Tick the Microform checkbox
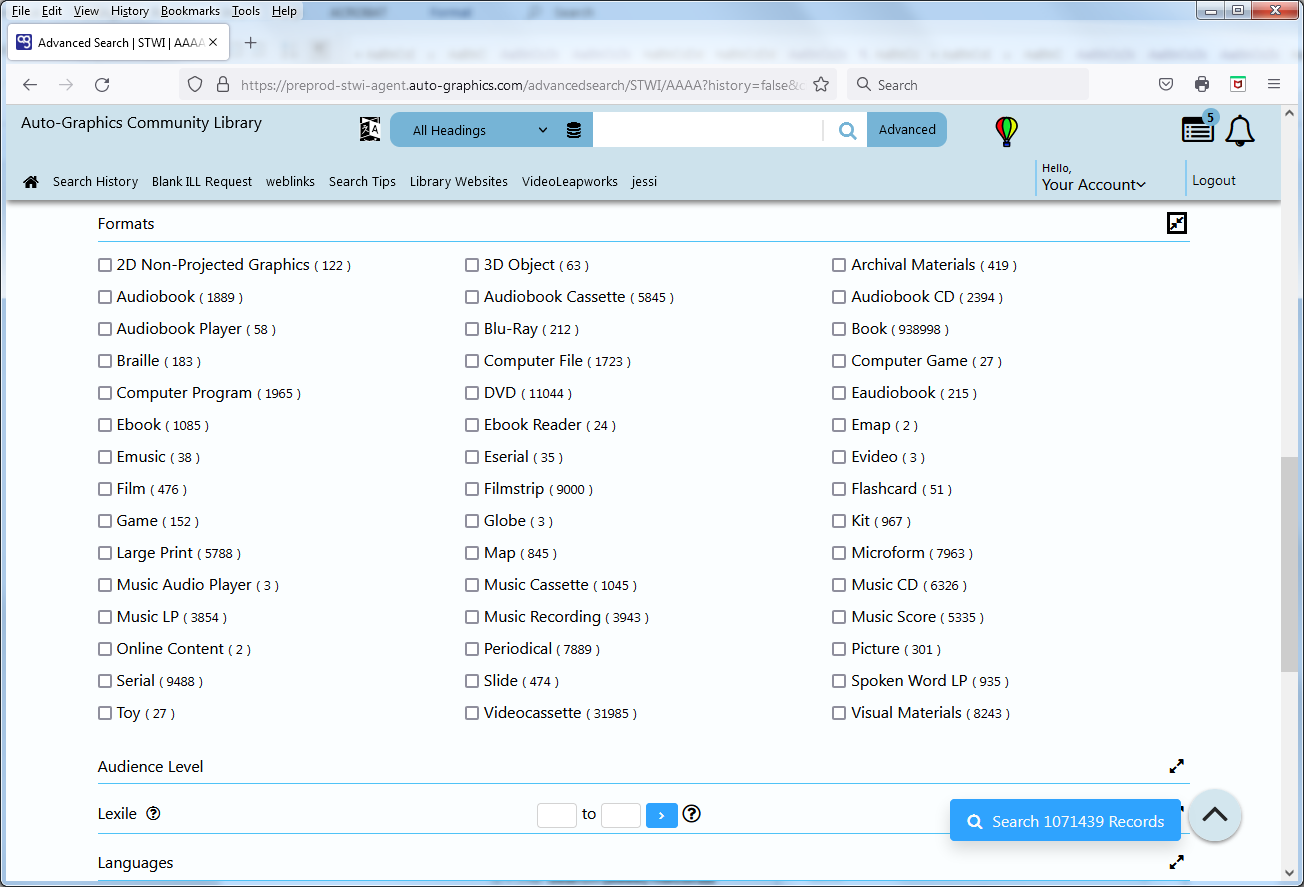Viewport: 1304px width, 887px height. coord(839,553)
